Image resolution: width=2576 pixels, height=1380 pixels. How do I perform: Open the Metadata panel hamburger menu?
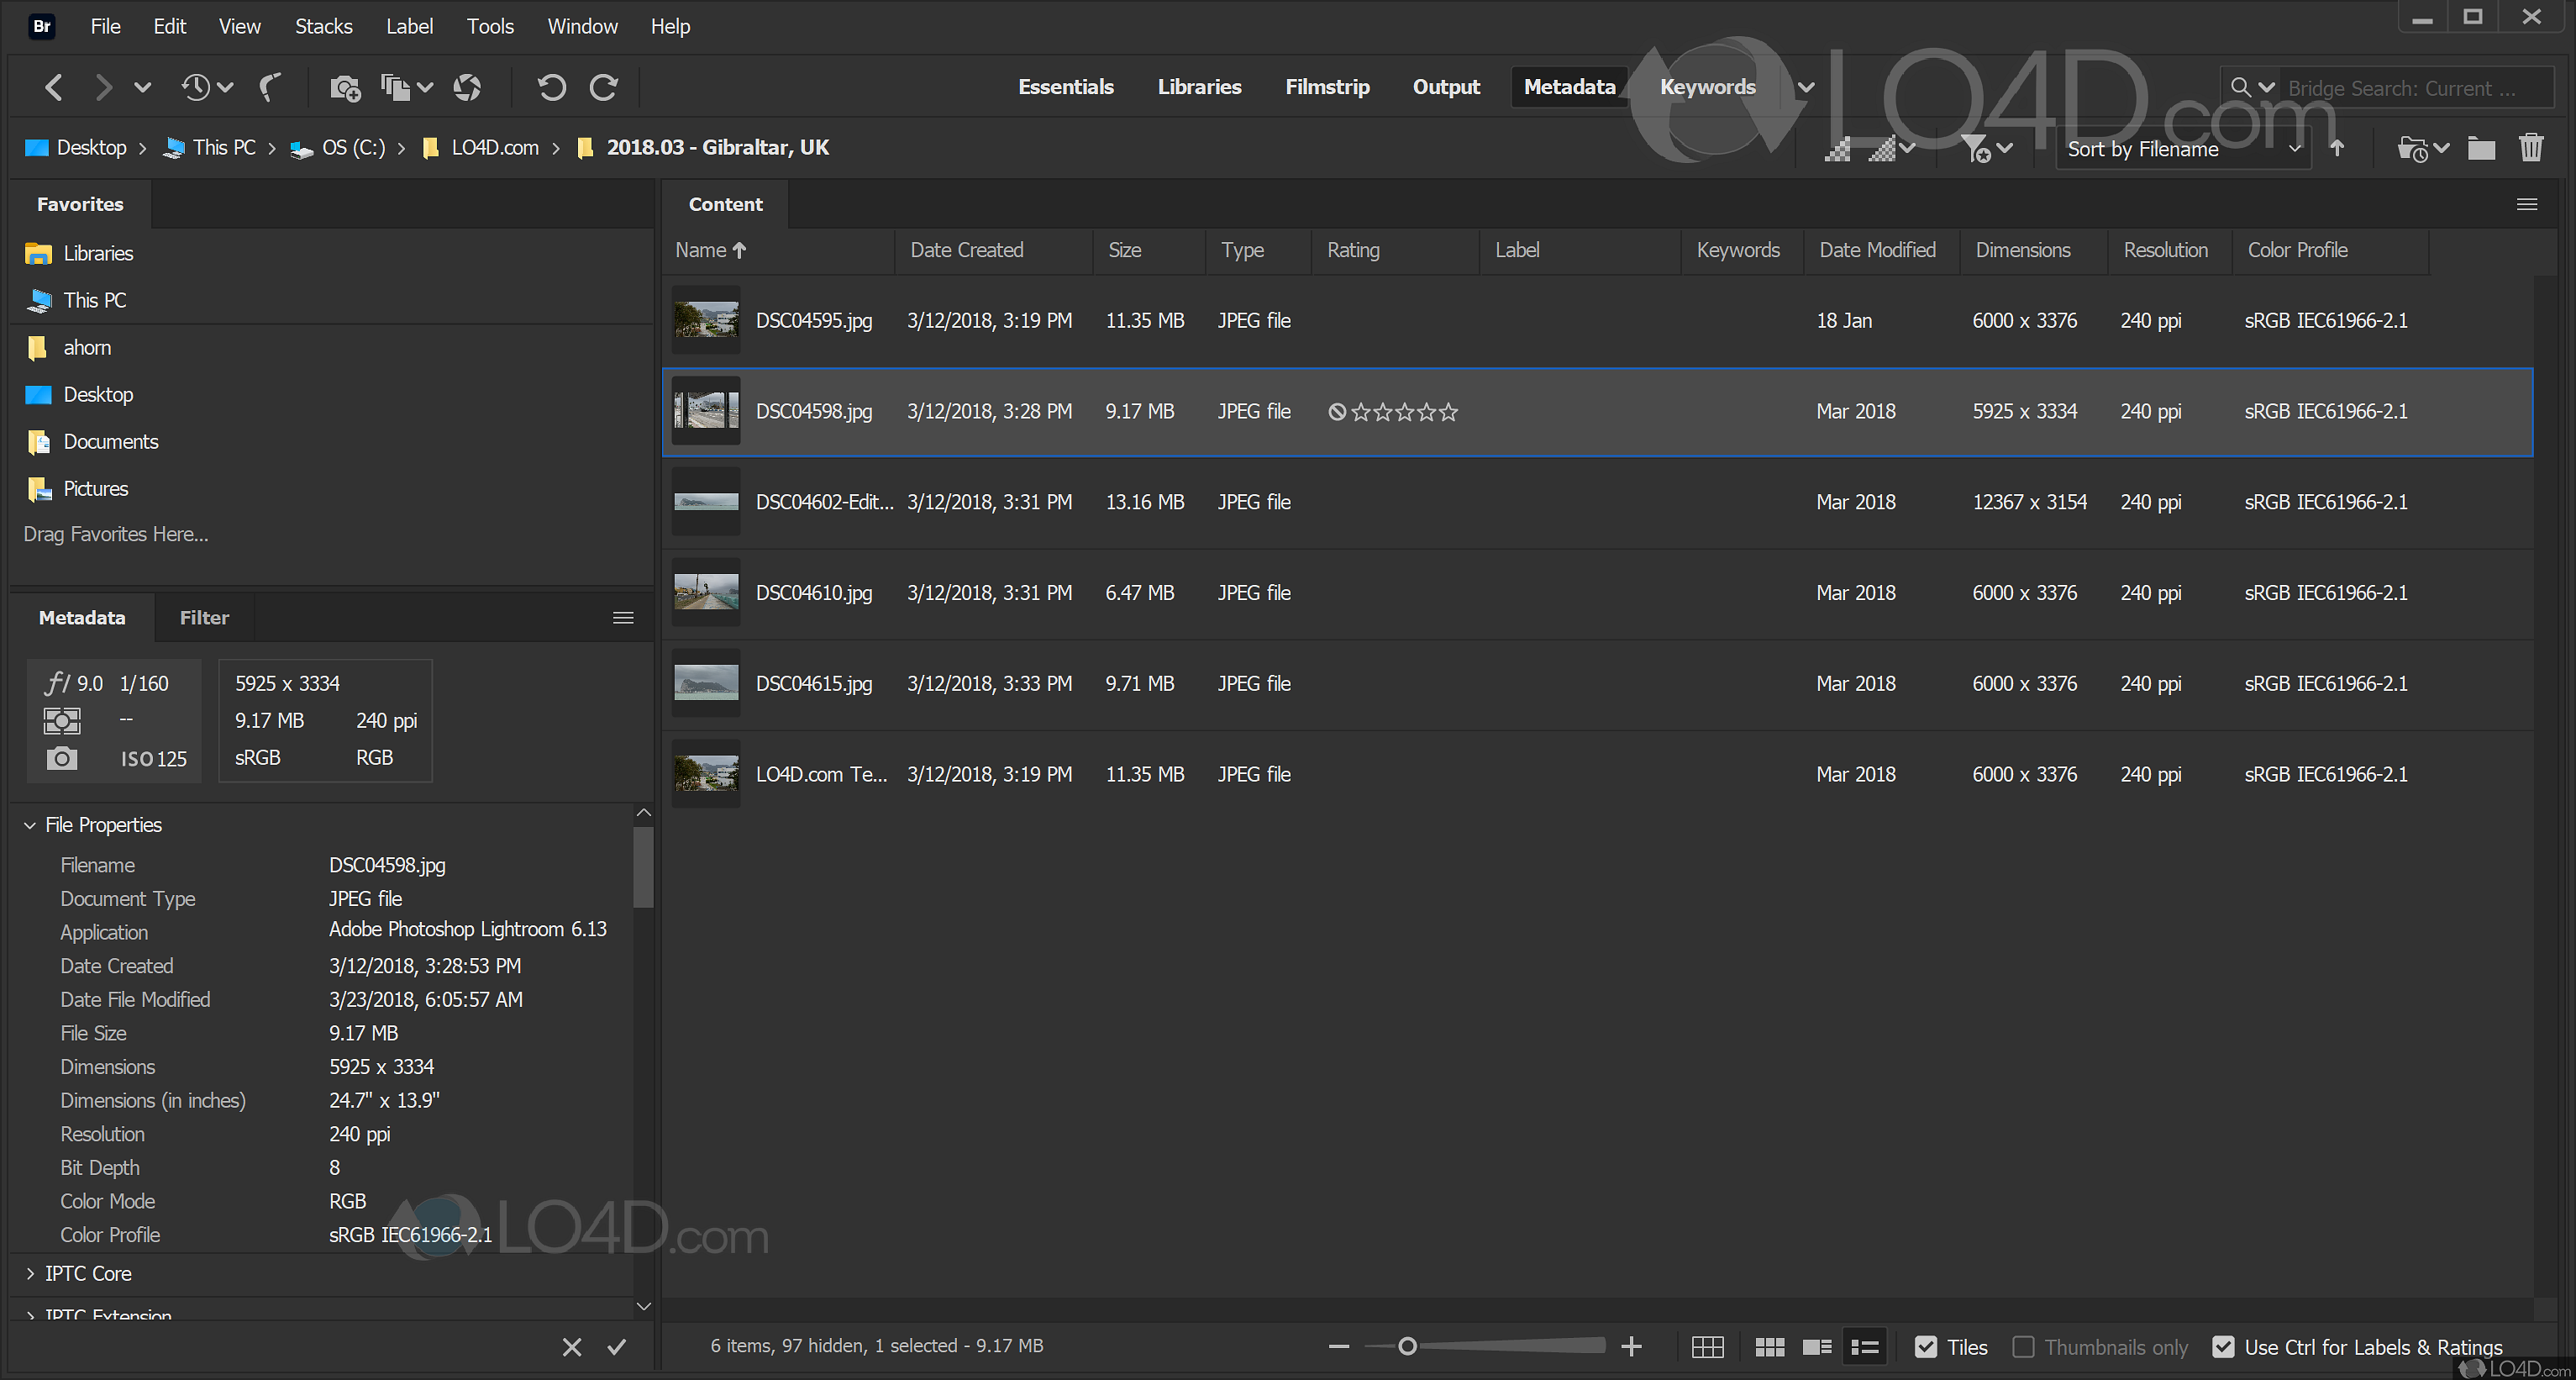pos(623,618)
